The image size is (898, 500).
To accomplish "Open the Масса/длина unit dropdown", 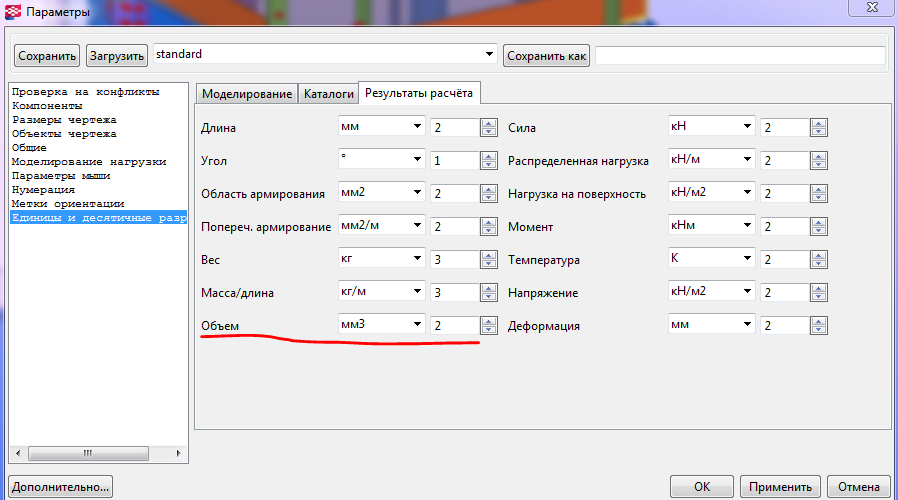I will [x=381, y=291].
